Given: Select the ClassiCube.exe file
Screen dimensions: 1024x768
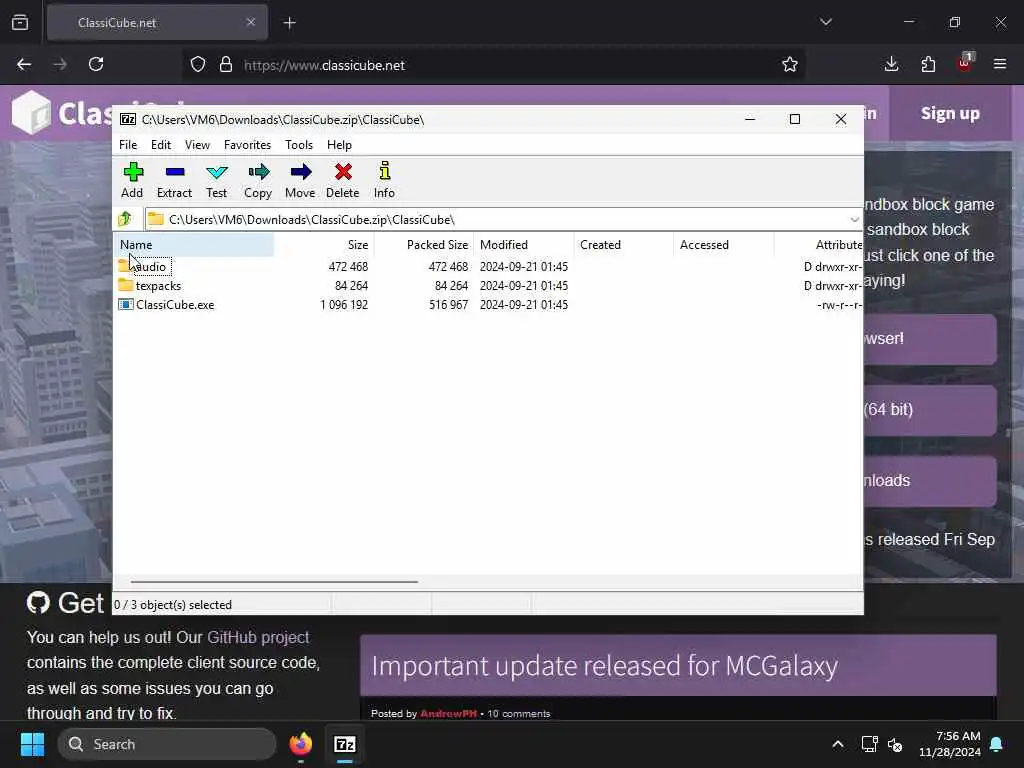Looking at the screenshot, I should click(166, 304).
